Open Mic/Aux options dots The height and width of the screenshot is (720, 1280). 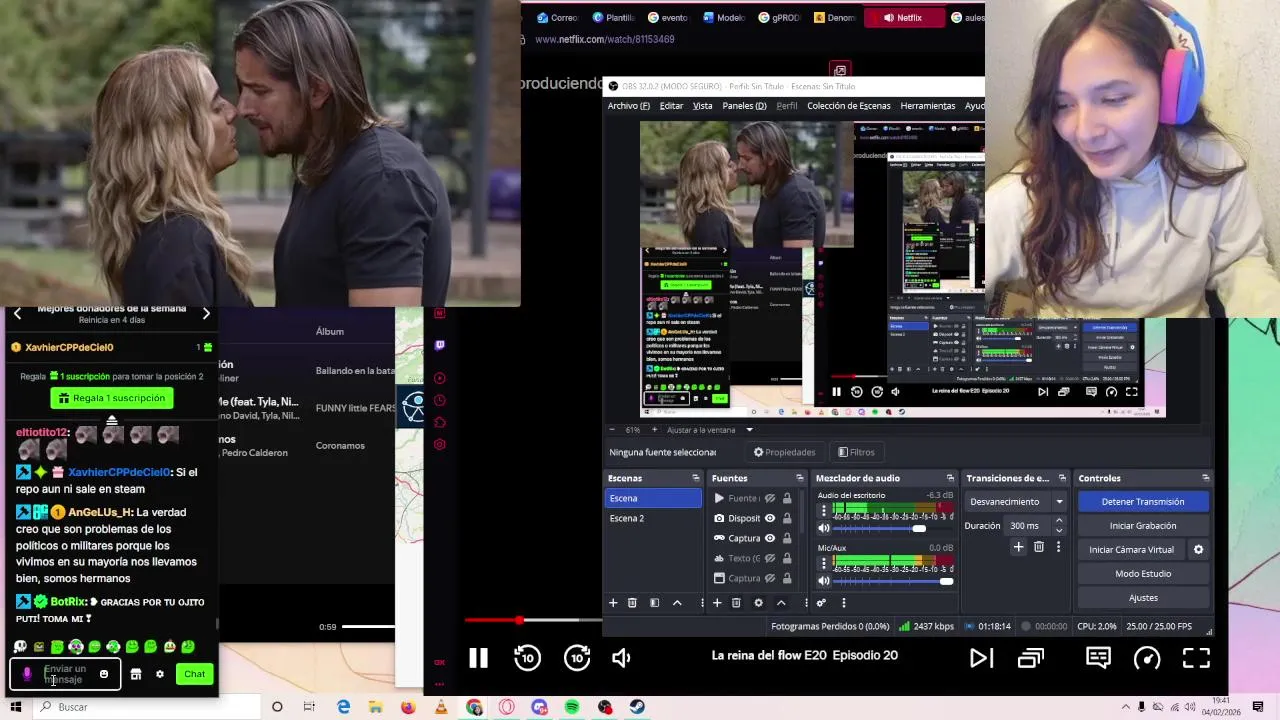824,563
